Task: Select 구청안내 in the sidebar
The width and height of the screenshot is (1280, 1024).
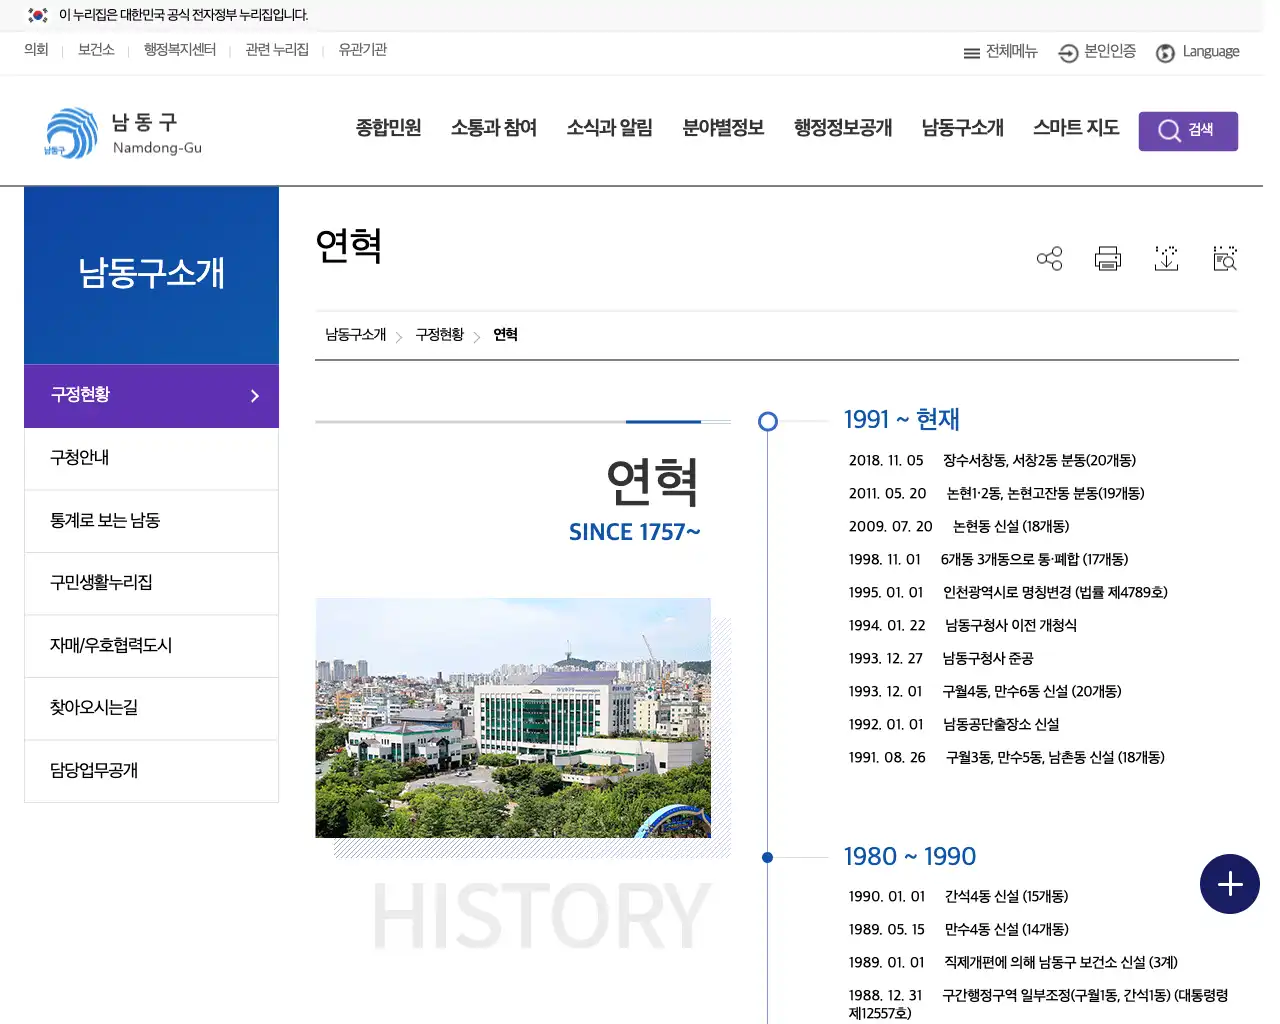Action: 78,458
